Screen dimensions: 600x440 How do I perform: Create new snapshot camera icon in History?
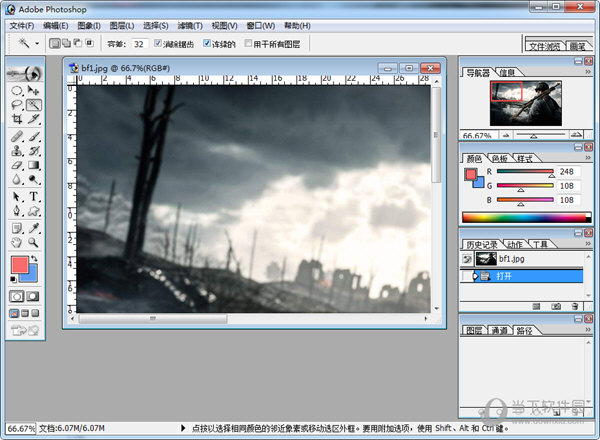click(556, 306)
